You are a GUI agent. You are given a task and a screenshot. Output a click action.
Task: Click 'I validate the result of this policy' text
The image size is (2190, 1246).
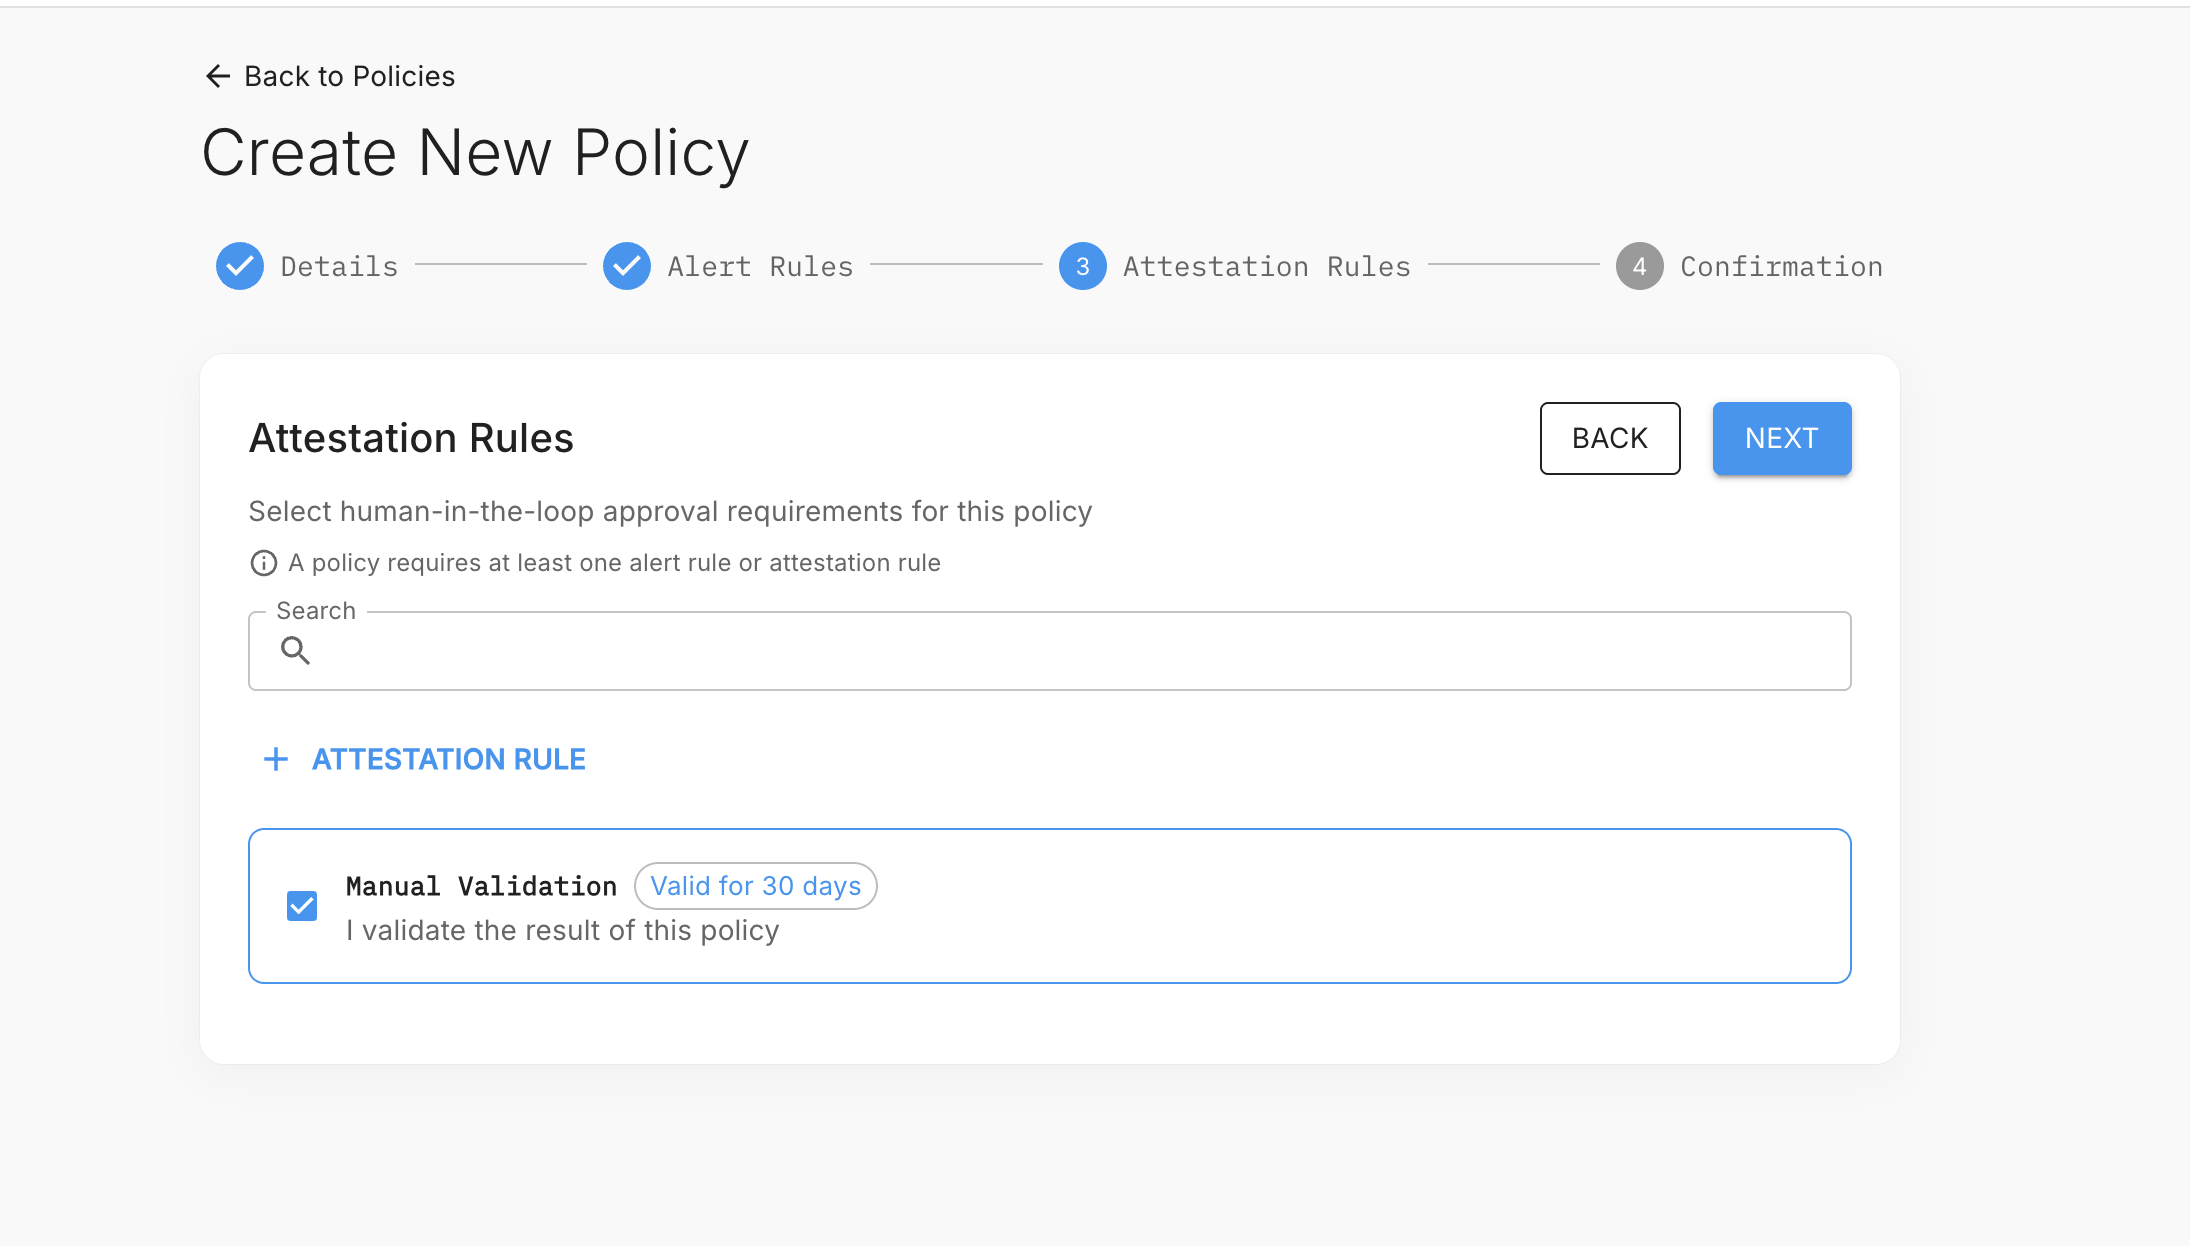point(562,931)
